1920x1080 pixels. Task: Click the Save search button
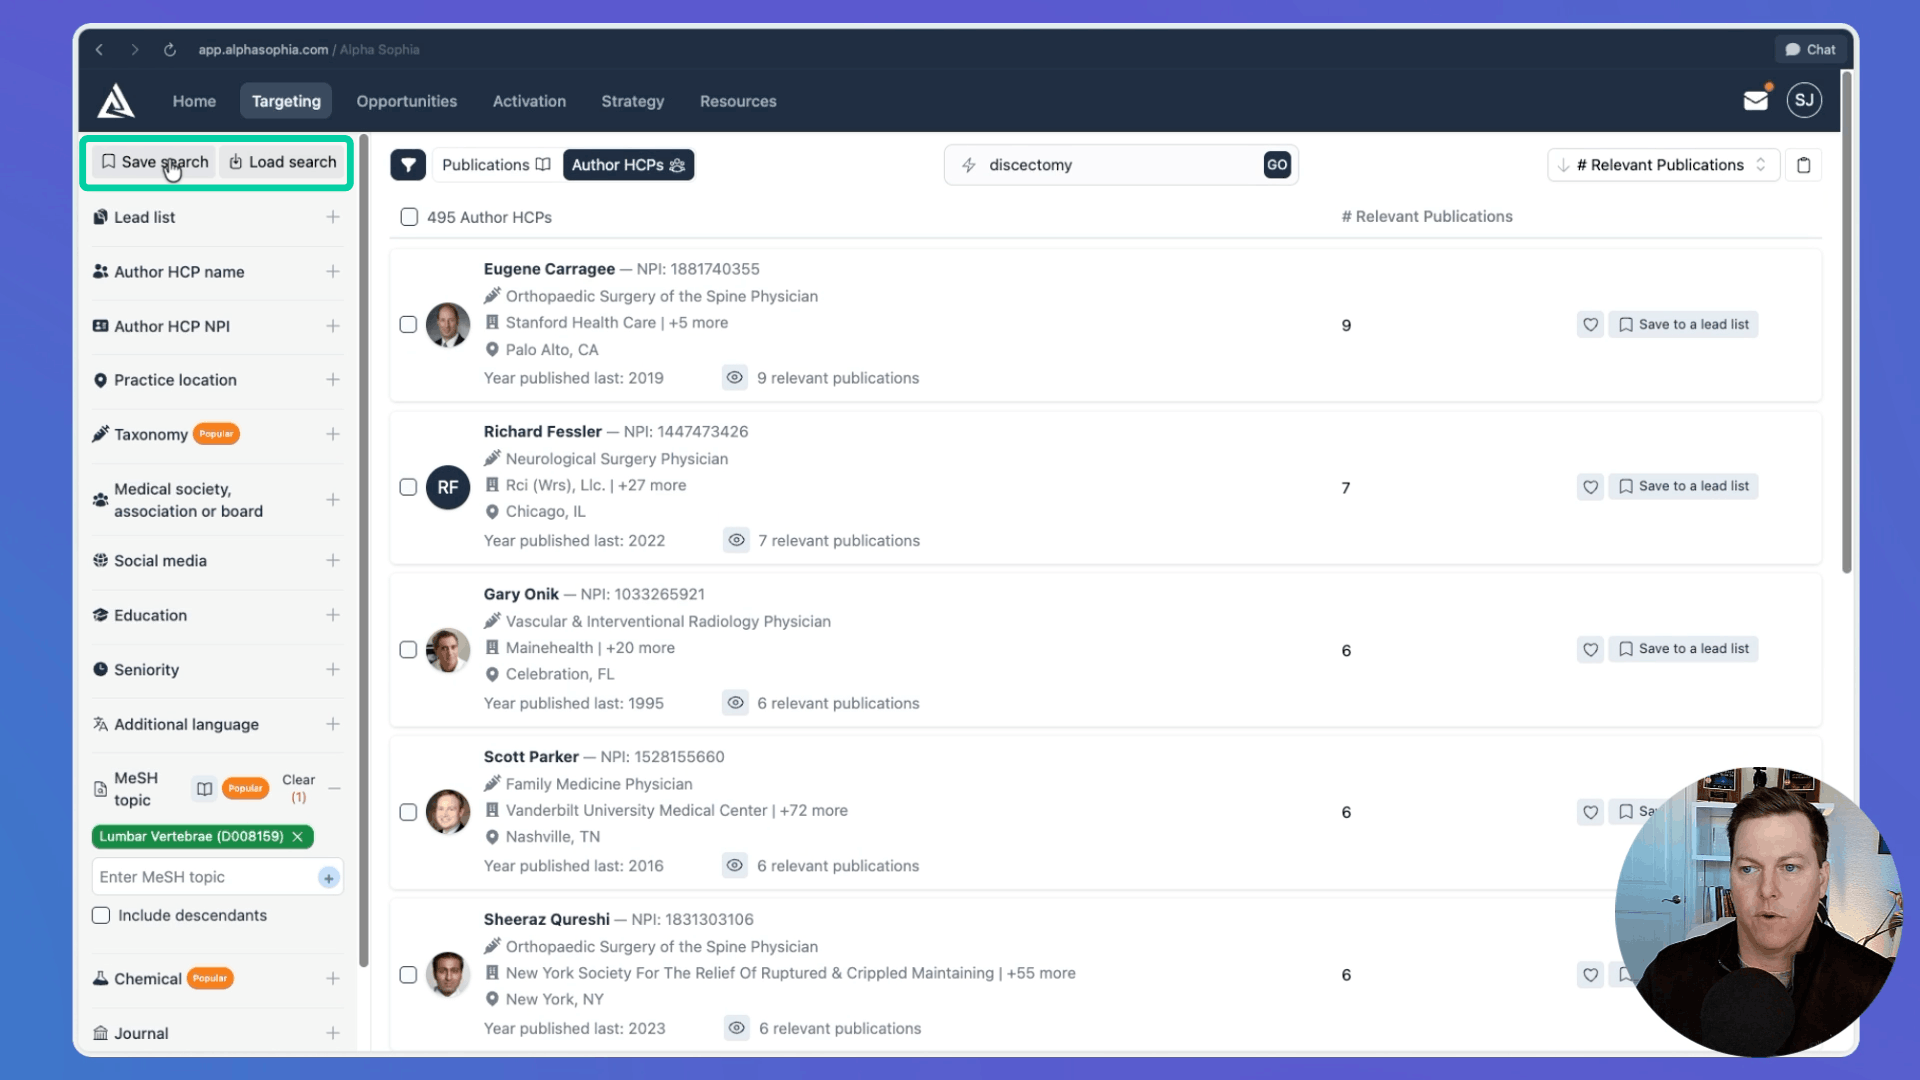click(152, 161)
